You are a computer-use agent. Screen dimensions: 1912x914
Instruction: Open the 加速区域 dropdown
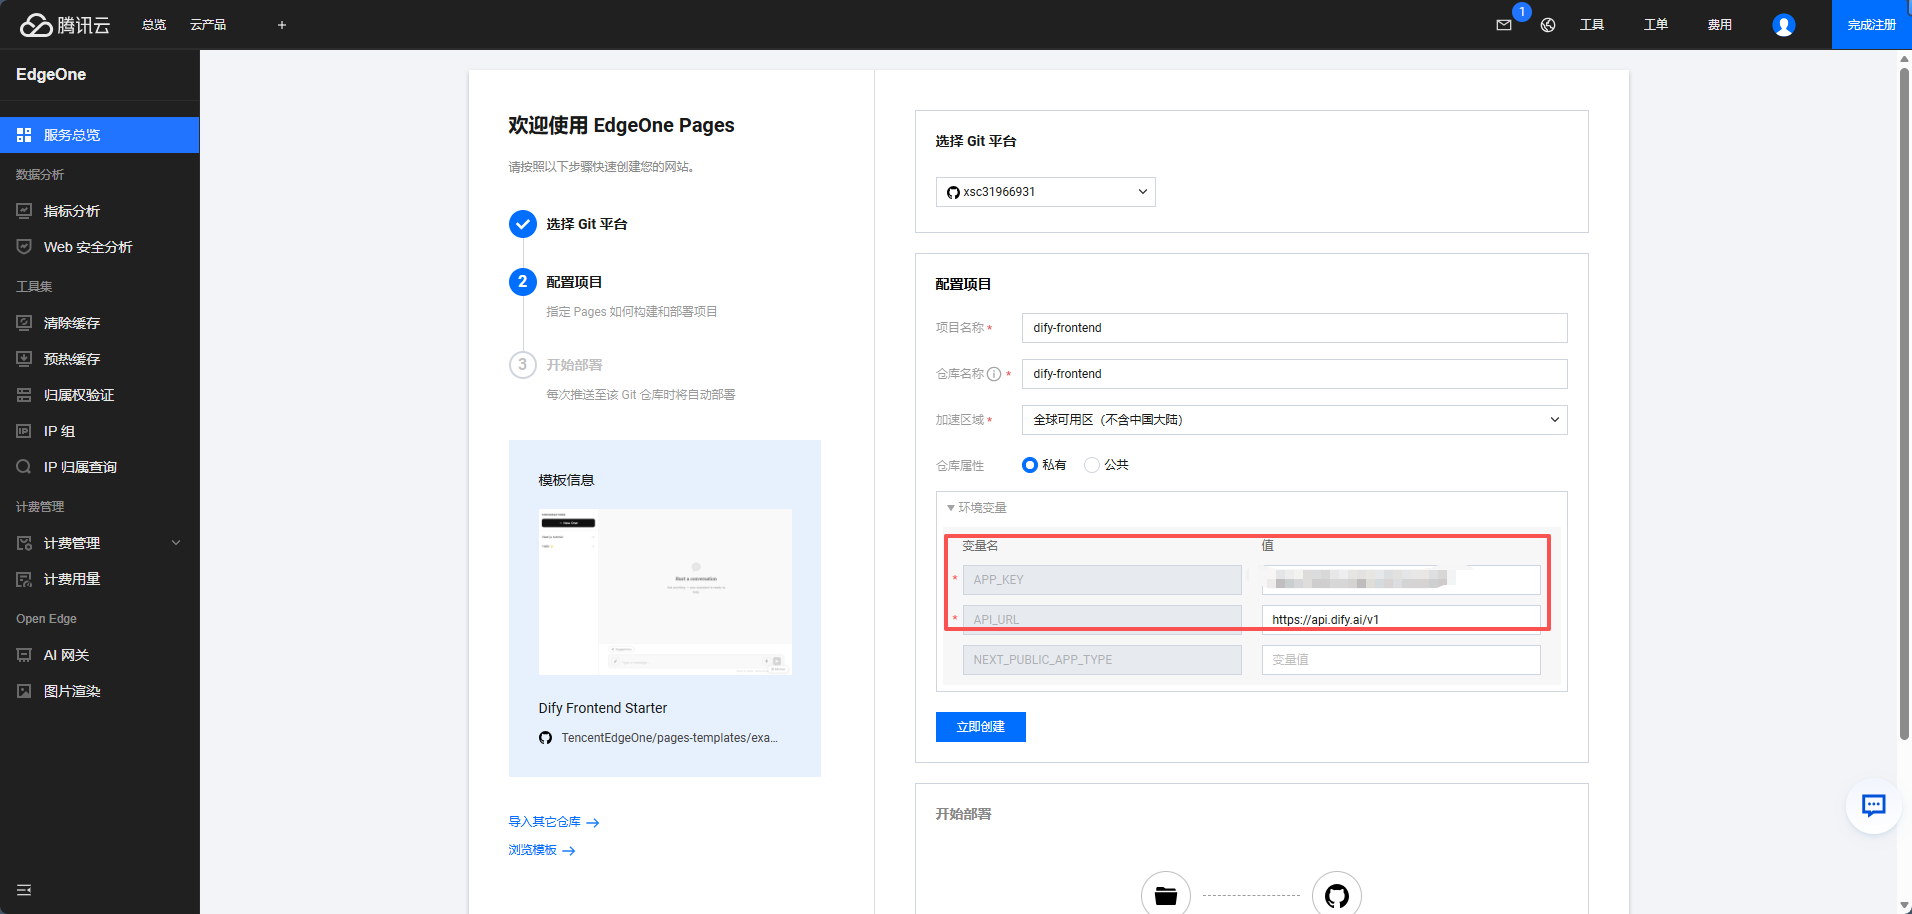coord(1294,420)
